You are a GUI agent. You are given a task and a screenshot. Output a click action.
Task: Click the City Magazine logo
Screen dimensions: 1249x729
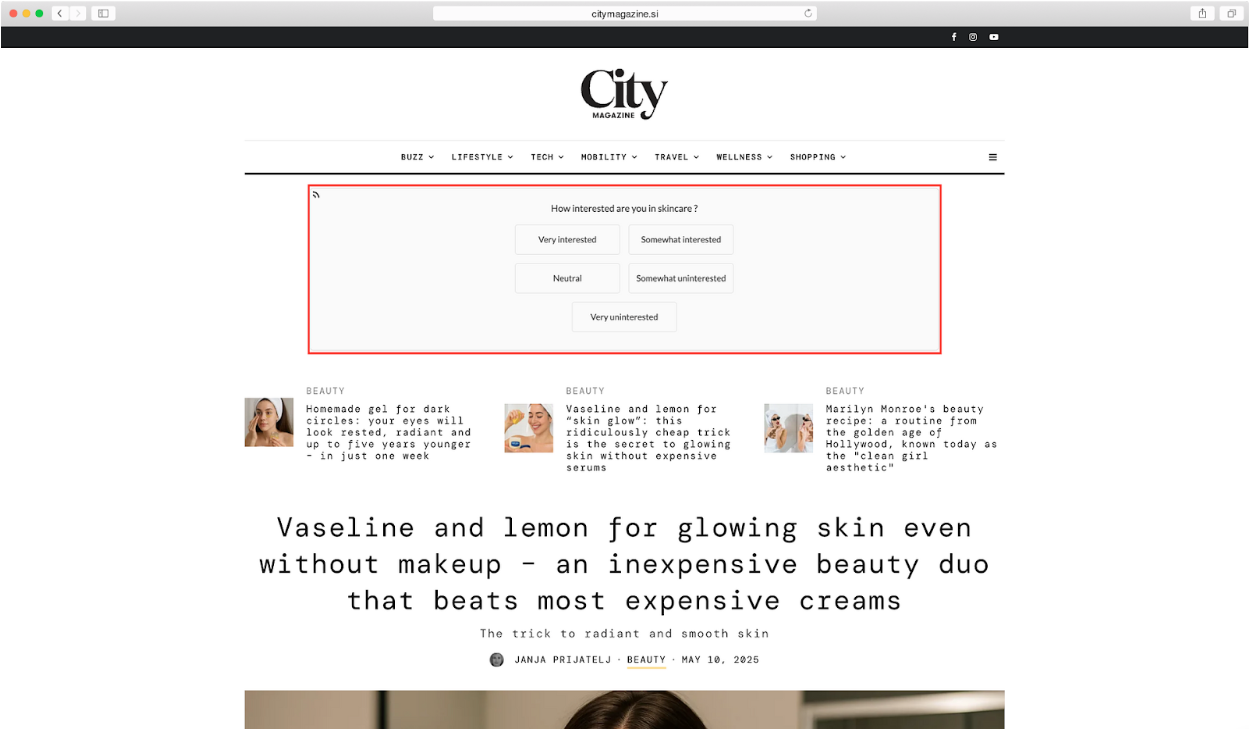pyautogui.click(x=624, y=95)
